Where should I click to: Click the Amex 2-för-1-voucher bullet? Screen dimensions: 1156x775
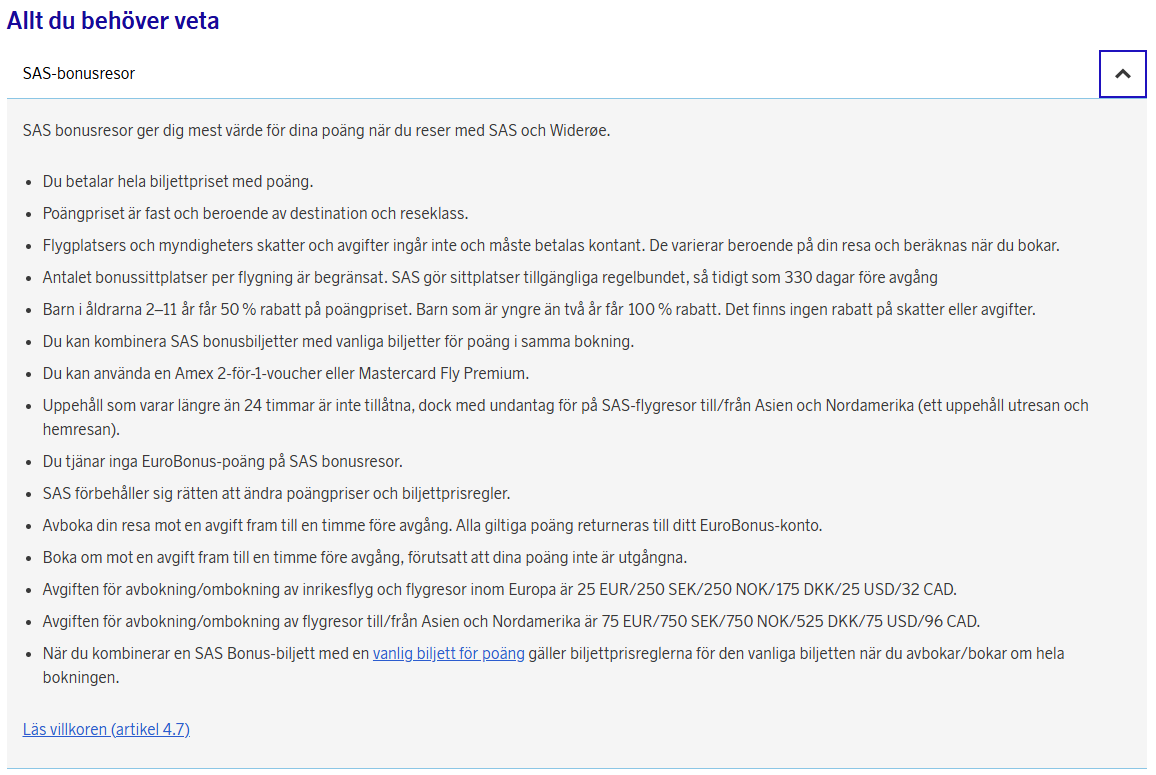coord(285,374)
